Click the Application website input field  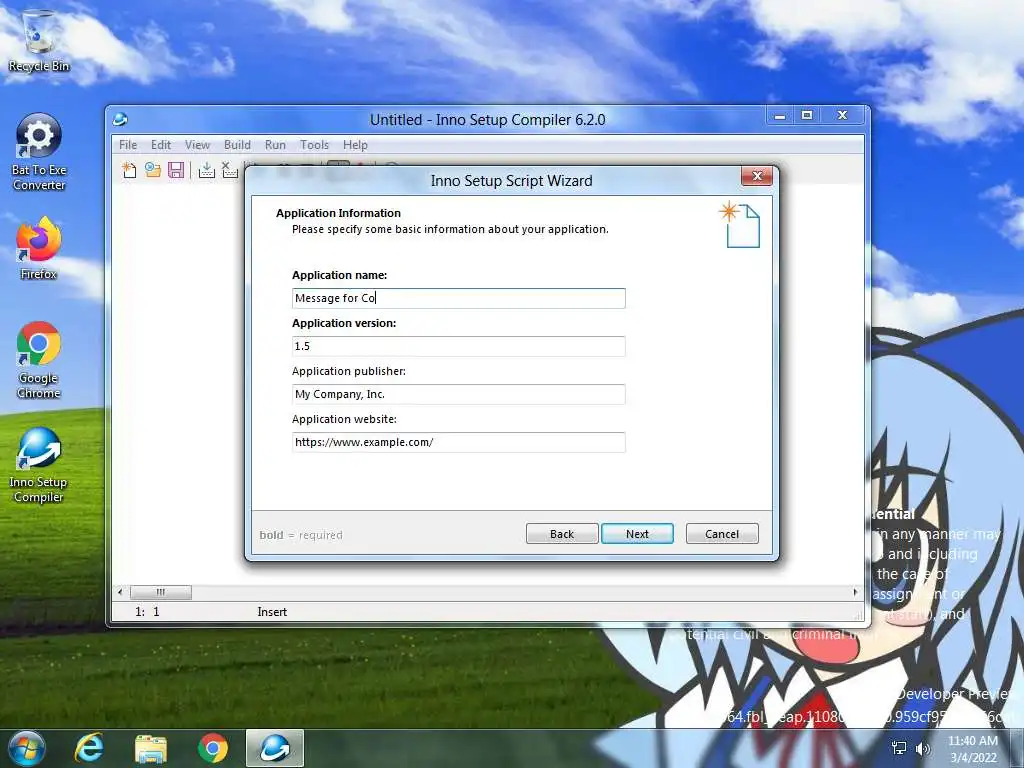pyautogui.click(x=458, y=442)
